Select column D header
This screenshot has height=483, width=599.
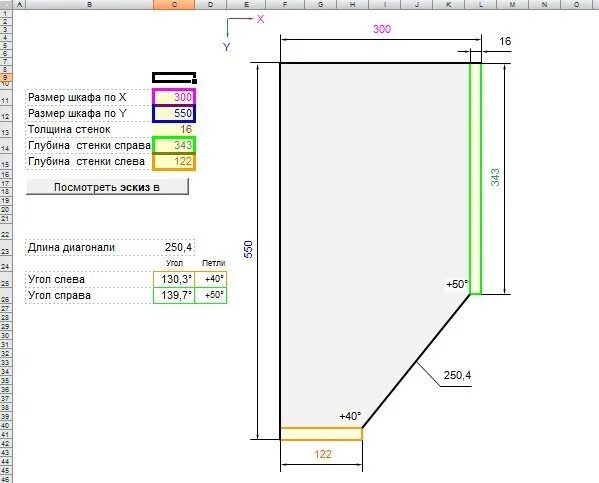point(211,5)
